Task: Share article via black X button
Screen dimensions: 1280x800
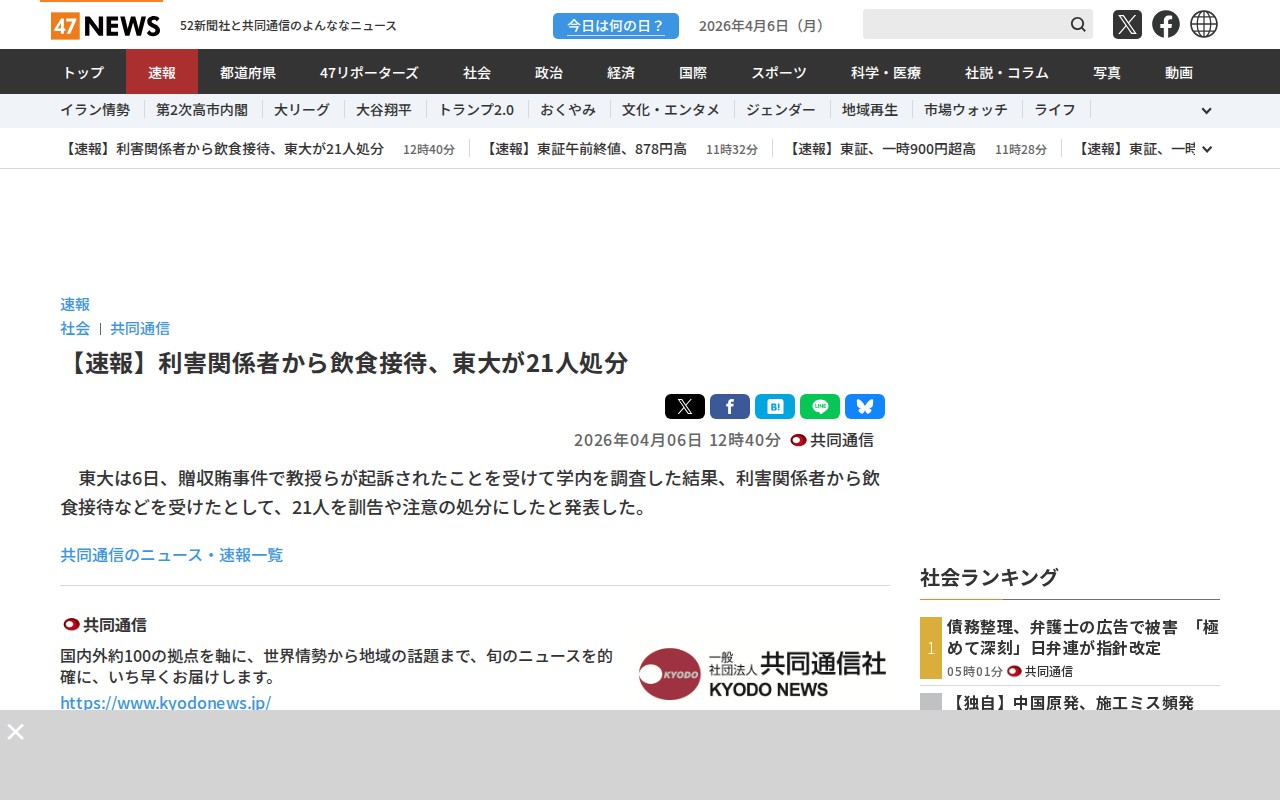Action: click(x=685, y=406)
